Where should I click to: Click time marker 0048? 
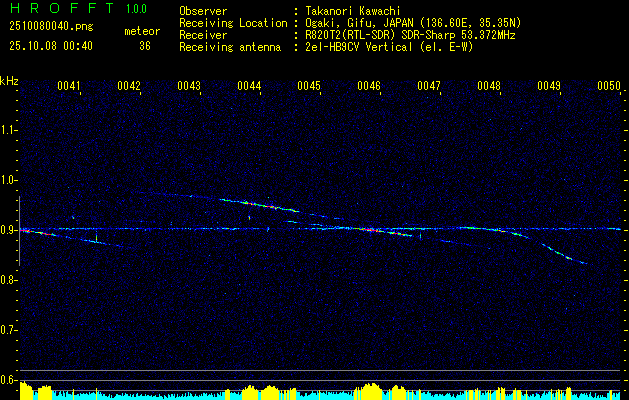point(489,86)
